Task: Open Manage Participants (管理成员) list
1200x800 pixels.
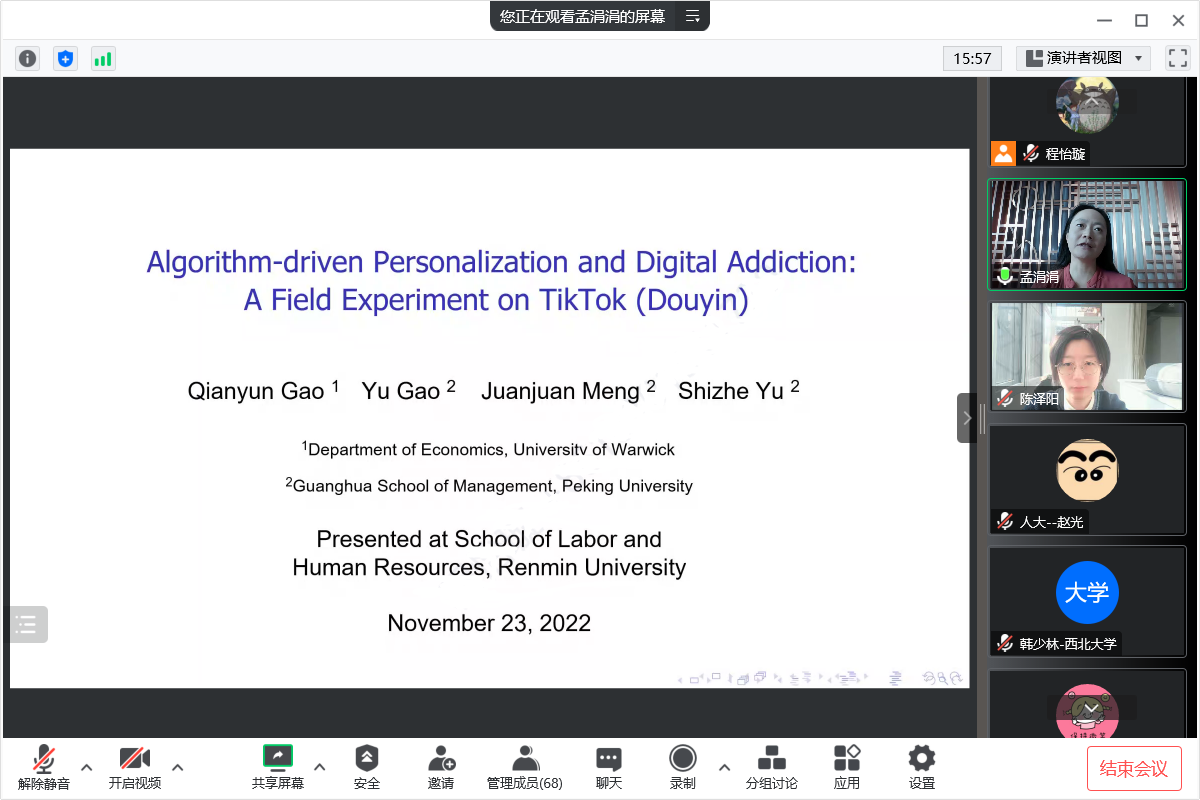Action: click(x=525, y=766)
